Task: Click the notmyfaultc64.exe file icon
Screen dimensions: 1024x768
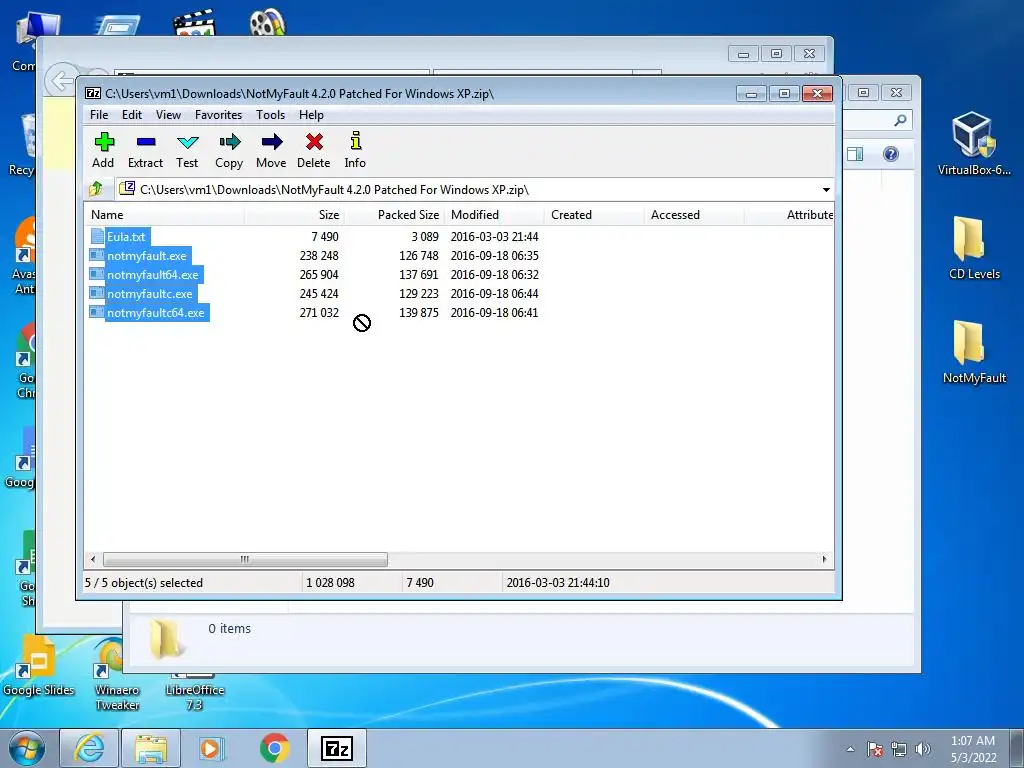Action: pos(97,312)
